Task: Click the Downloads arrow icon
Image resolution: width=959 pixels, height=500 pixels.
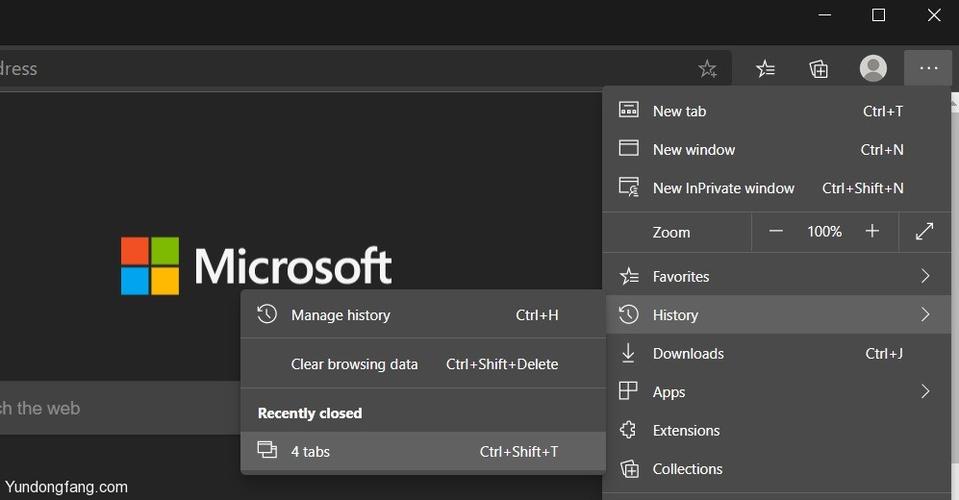Action: pos(628,353)
